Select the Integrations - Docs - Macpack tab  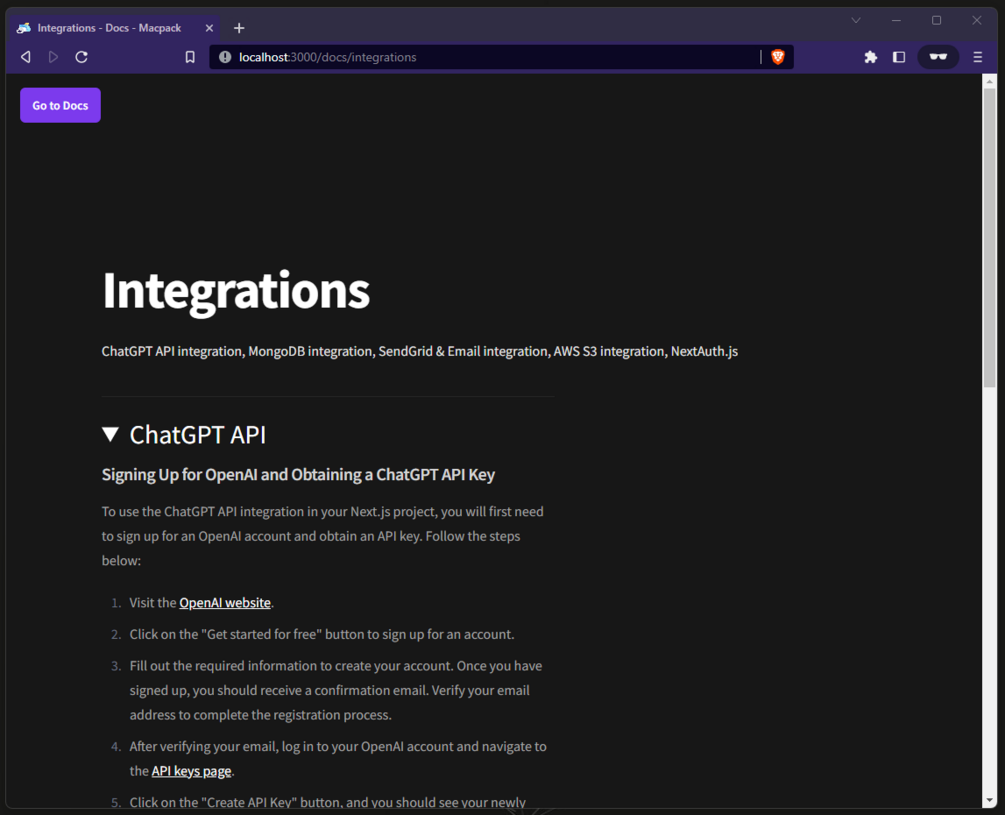click(115, 28)
